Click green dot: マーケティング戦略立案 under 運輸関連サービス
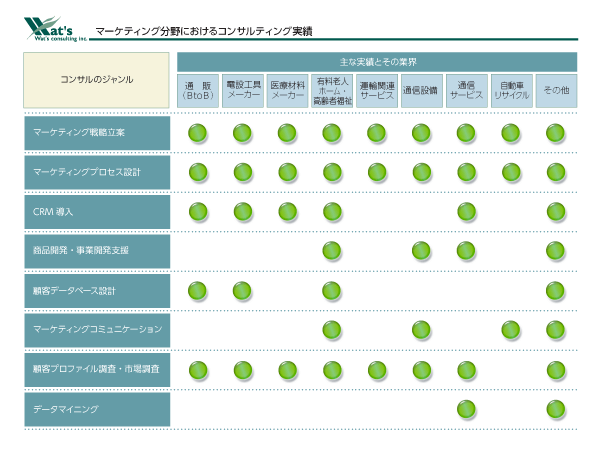600x450 pixels. tap(377, 133)
